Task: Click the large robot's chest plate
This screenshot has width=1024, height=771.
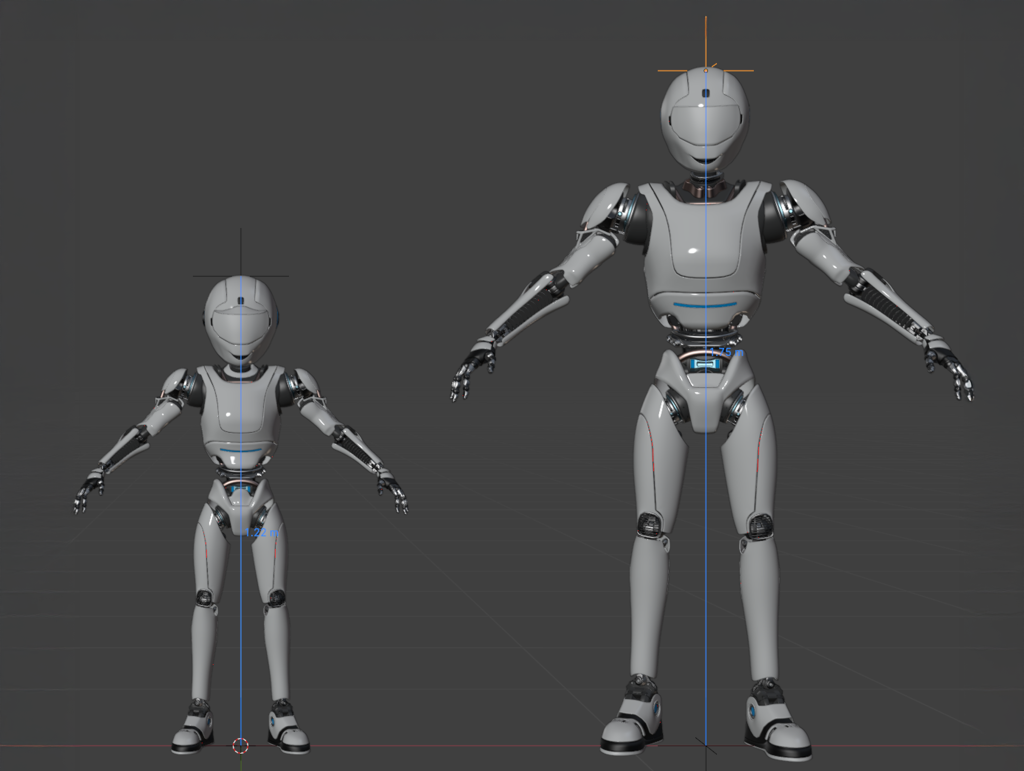Action: 705,245
